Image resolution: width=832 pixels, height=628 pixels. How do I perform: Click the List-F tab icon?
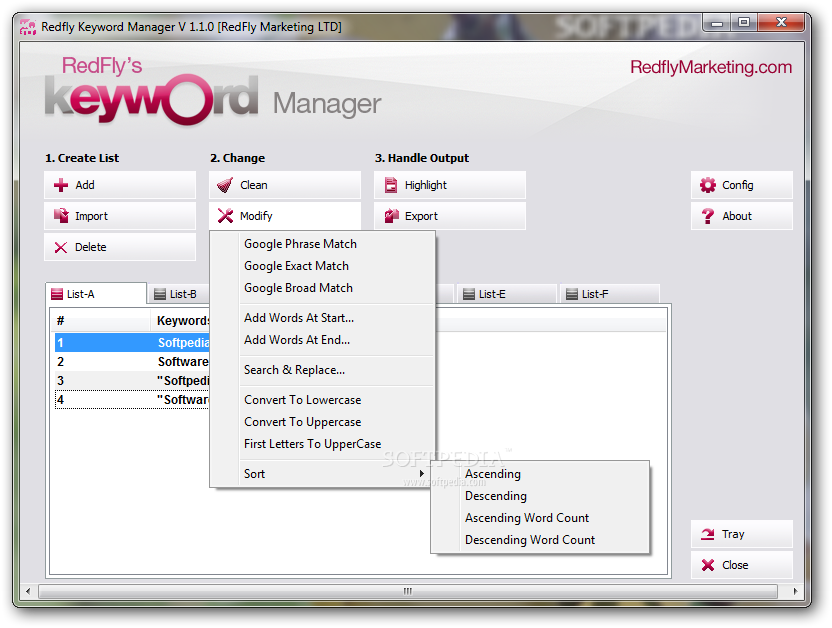[x=571, y=294]
